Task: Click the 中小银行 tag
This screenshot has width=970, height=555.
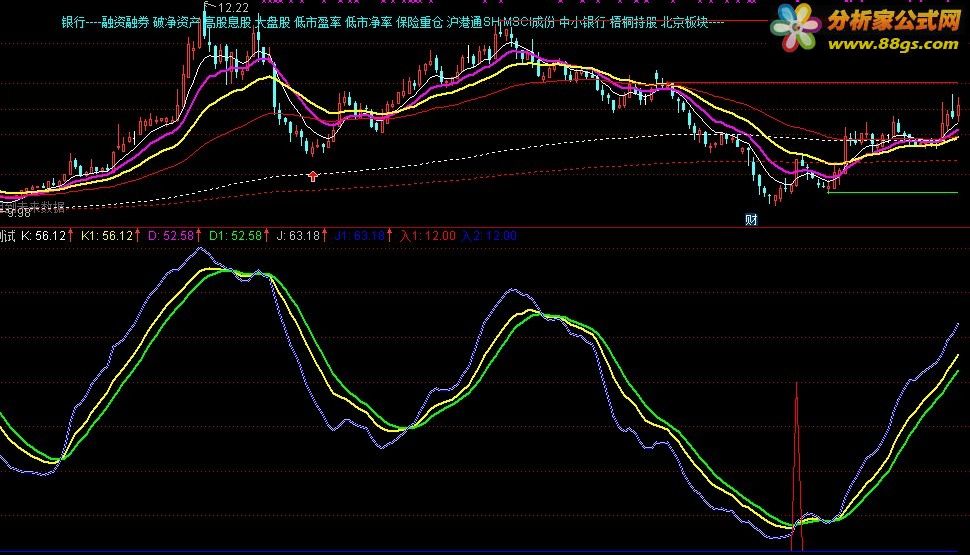Action: pyautogui.click(x=582, y=23)
